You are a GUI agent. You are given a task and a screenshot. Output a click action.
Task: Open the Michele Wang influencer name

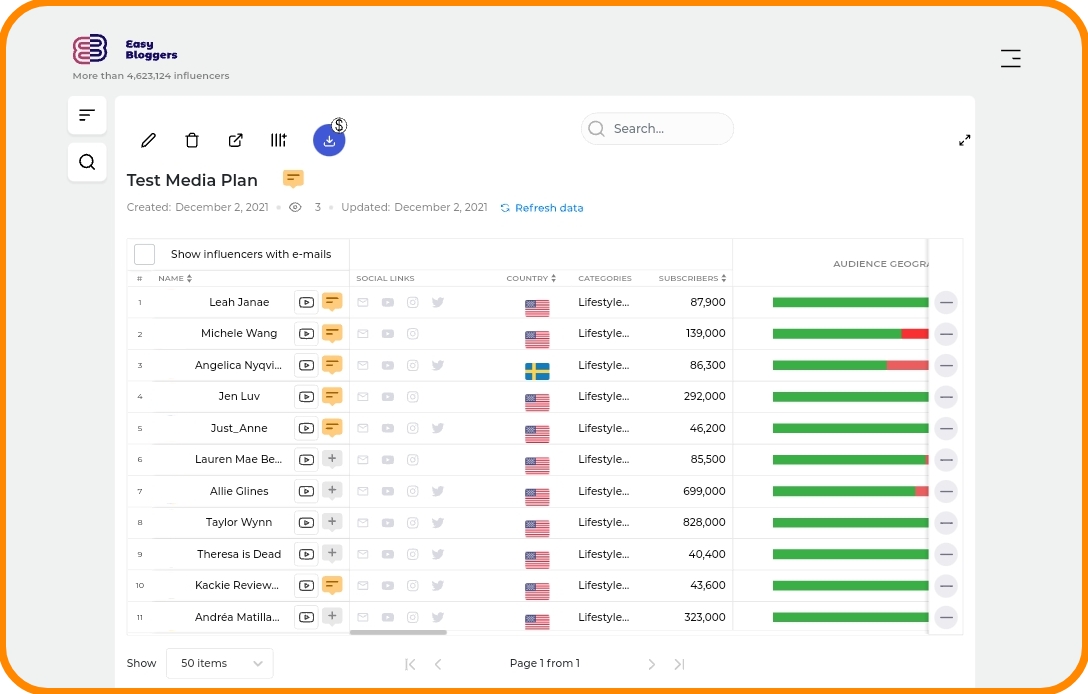click(x=239, y=333)
